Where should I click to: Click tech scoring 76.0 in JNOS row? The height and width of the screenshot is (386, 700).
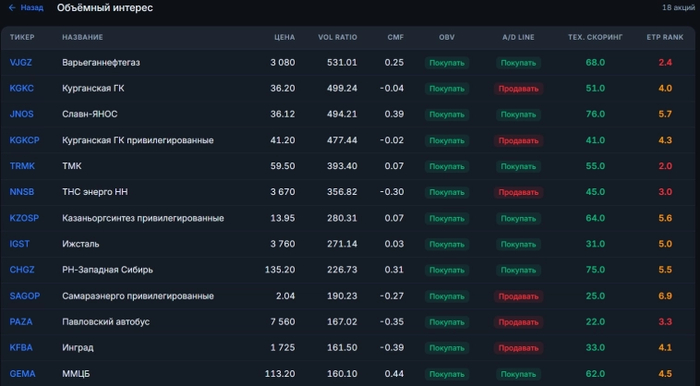pos(595,114)
